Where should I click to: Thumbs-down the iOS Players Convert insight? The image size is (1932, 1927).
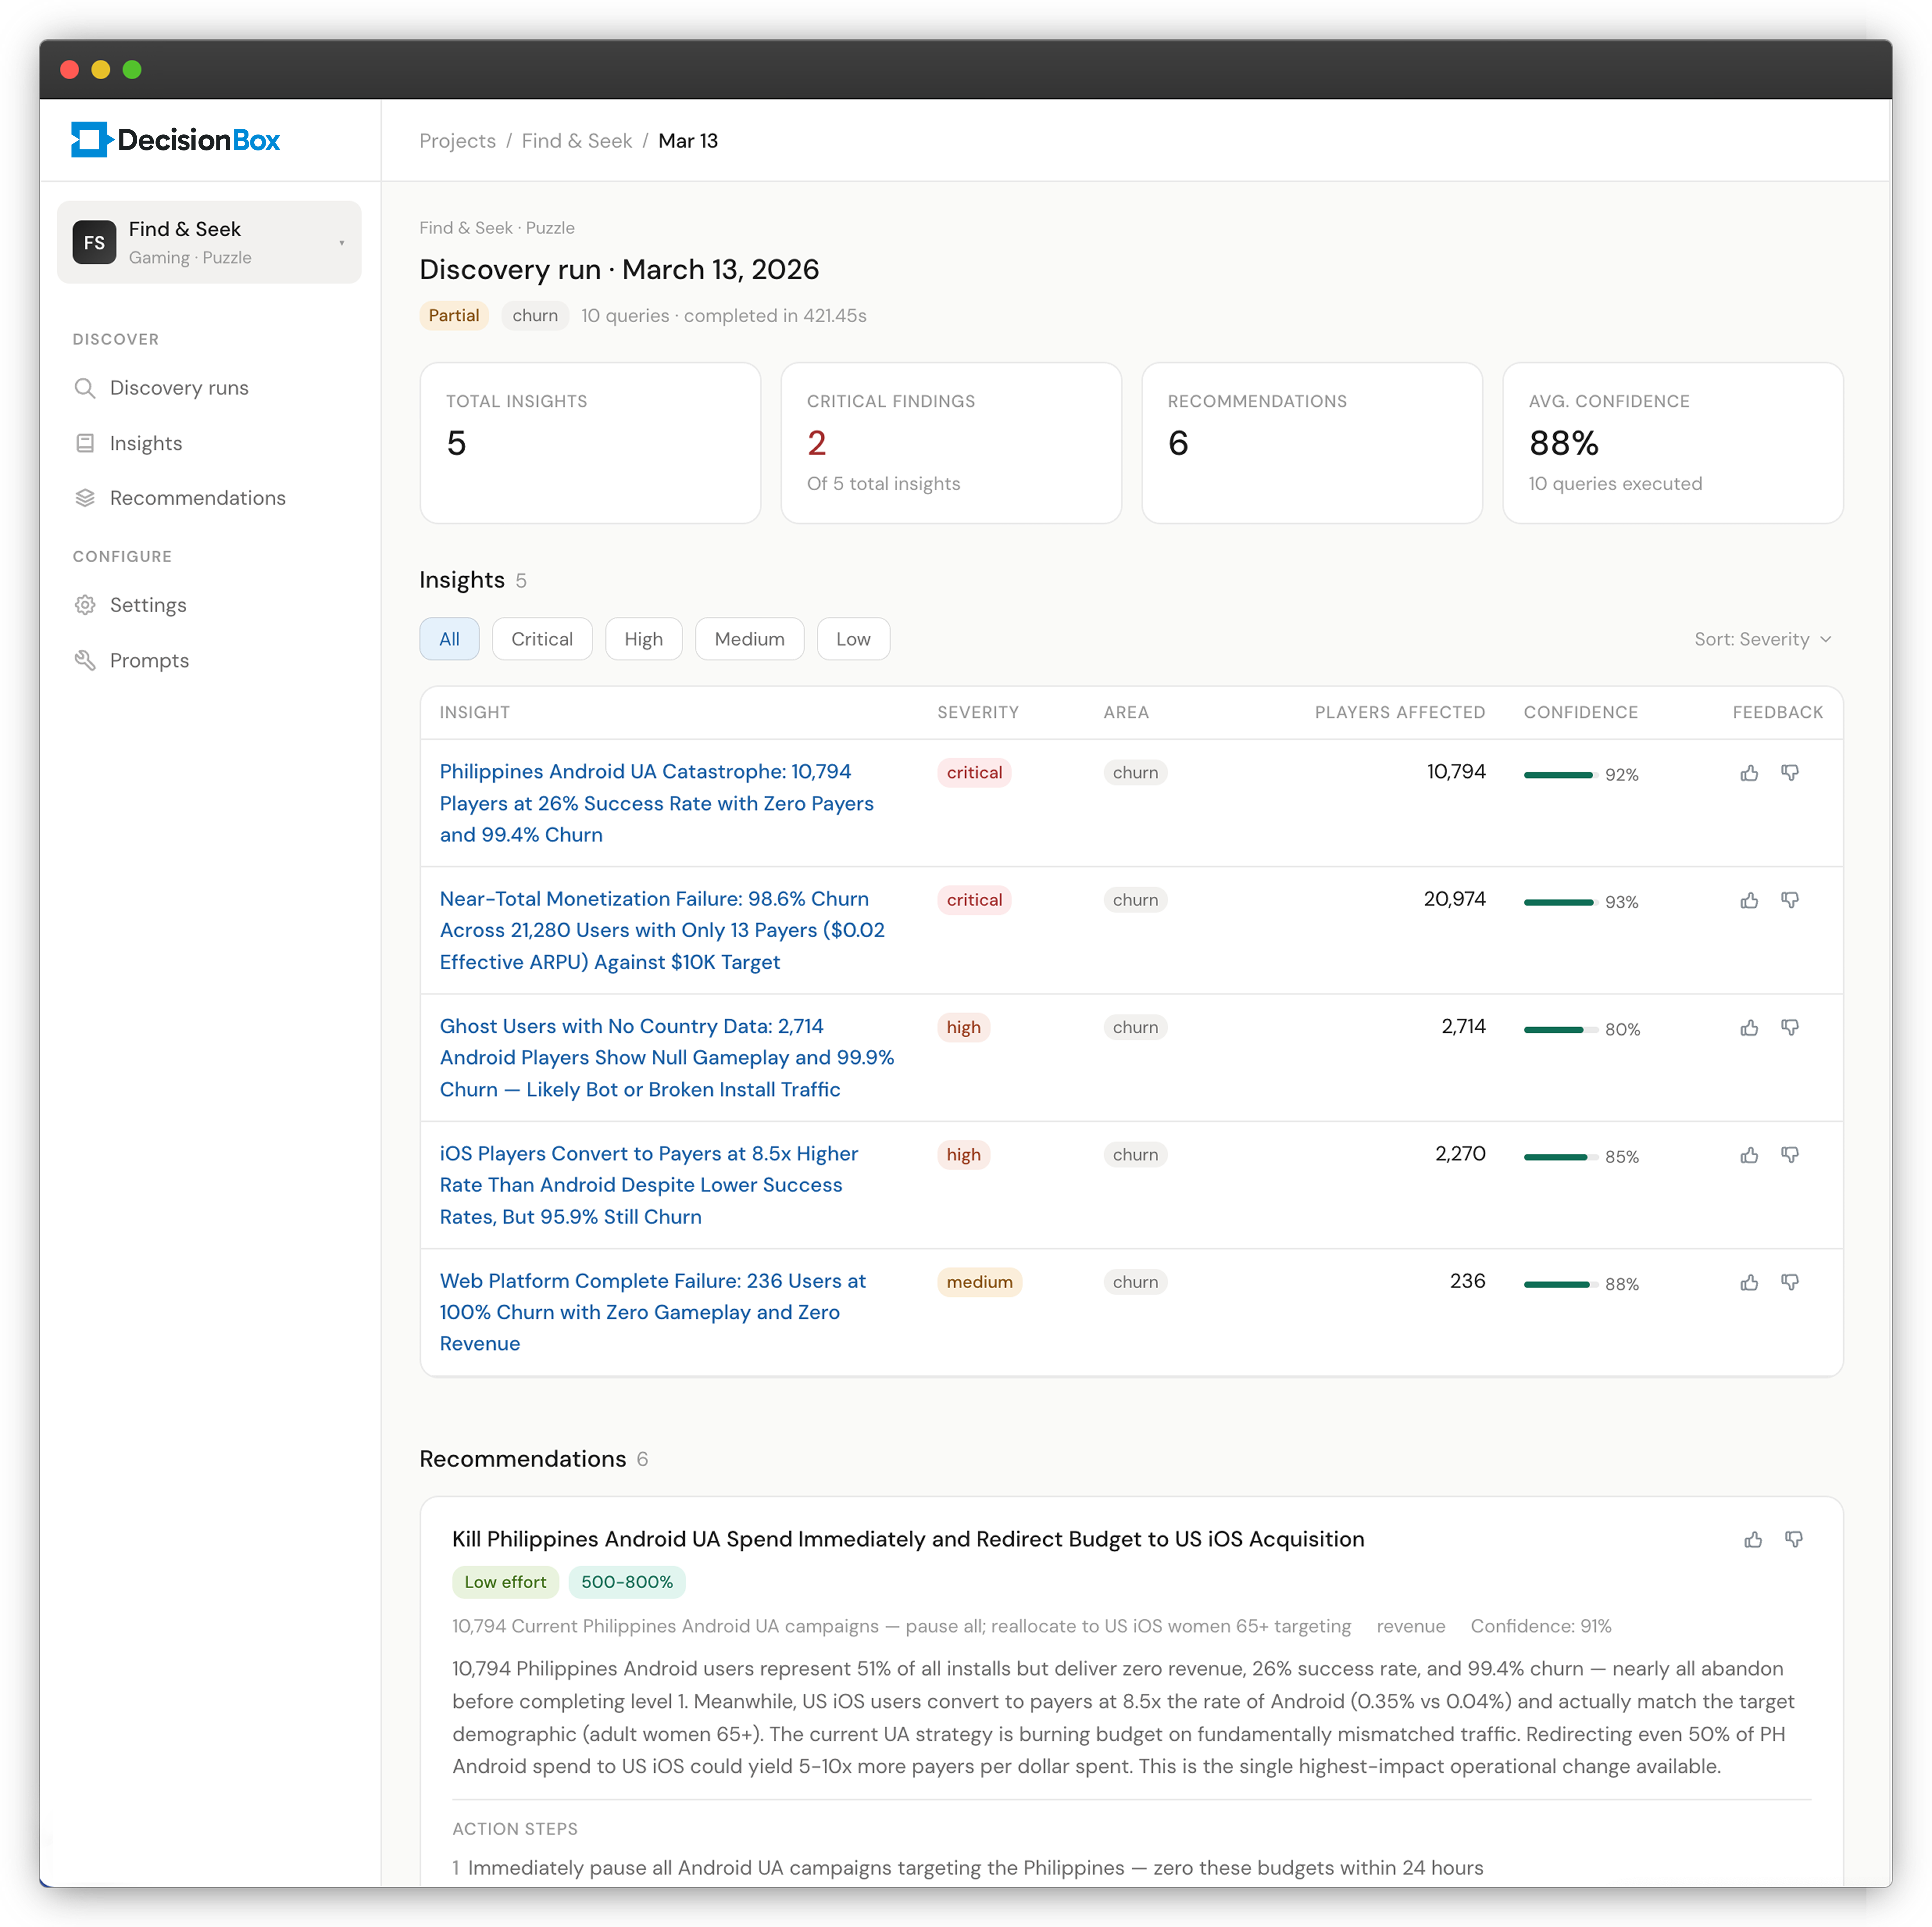pos(1790,1155)
